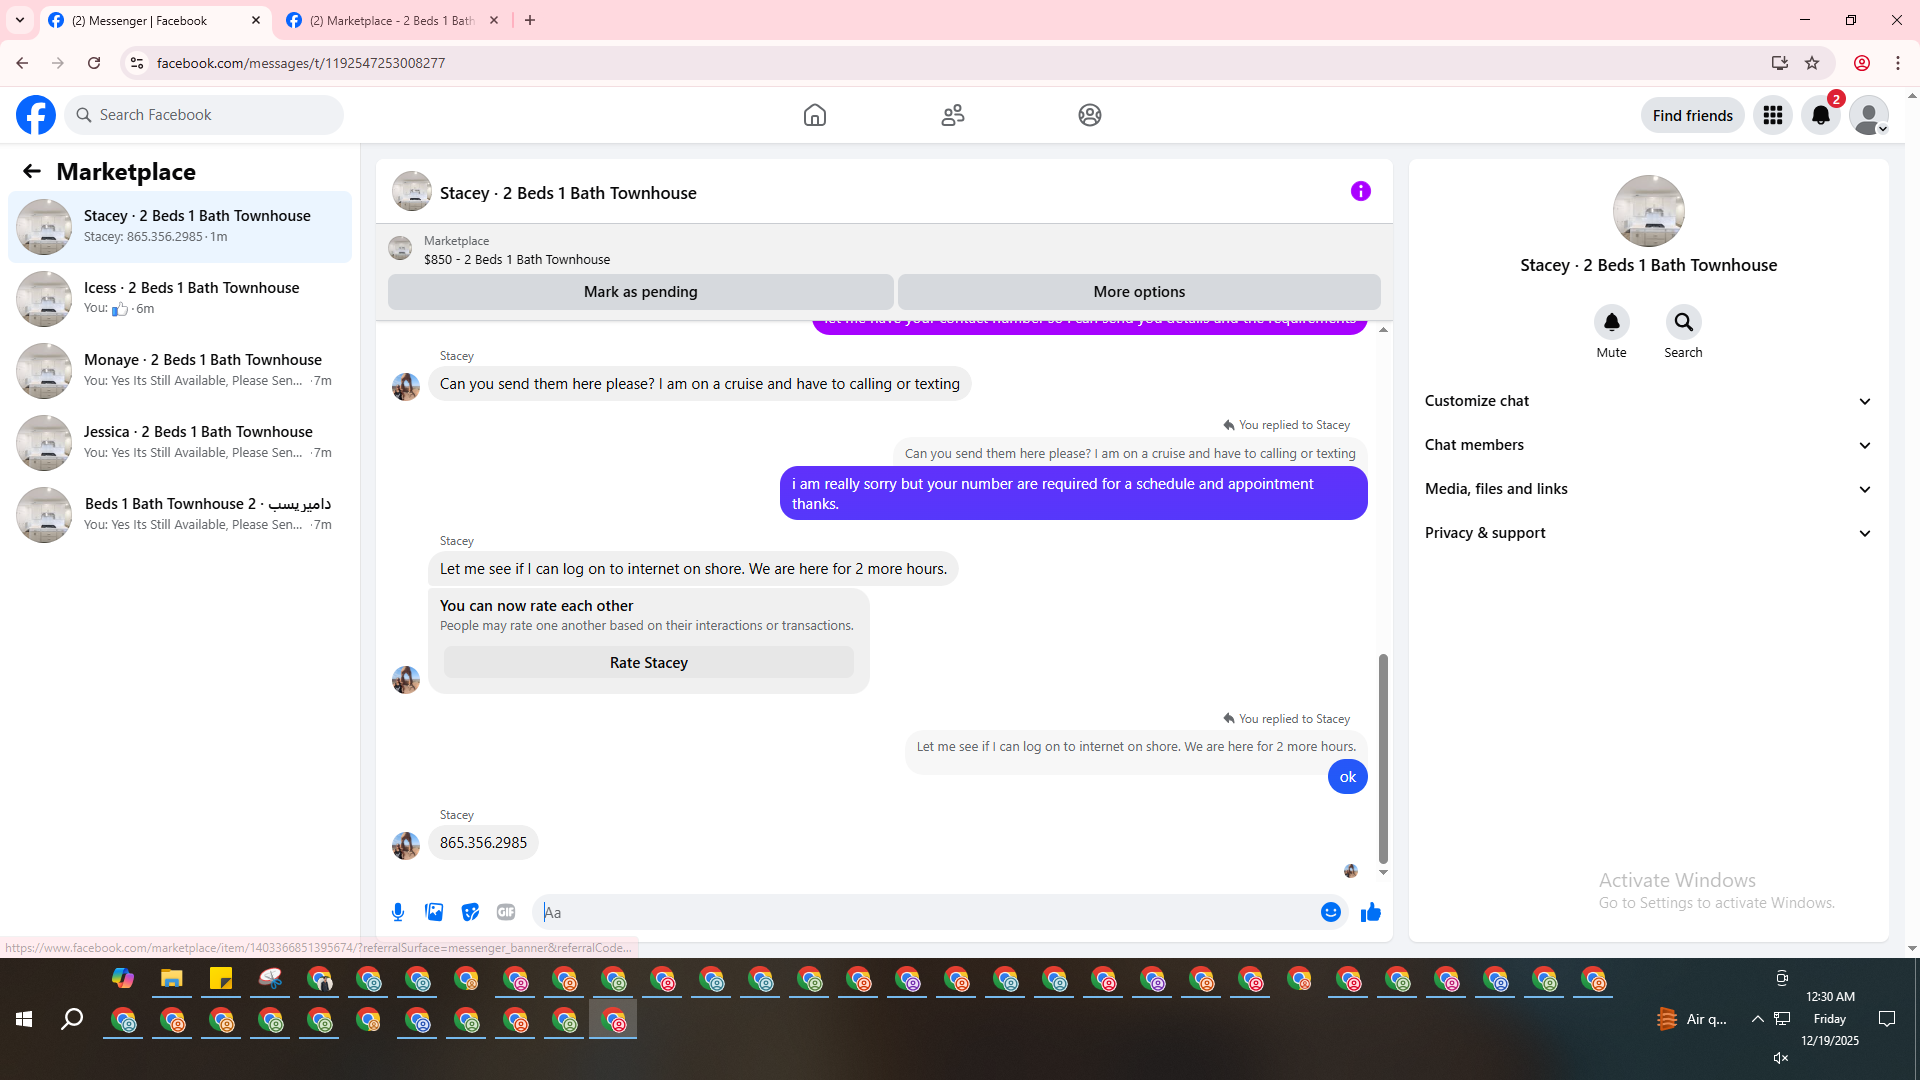Image resolution: width=1920 pixels, height=1080 pixels.
Task: Open conversation information purple icon
Action: 1360,191
